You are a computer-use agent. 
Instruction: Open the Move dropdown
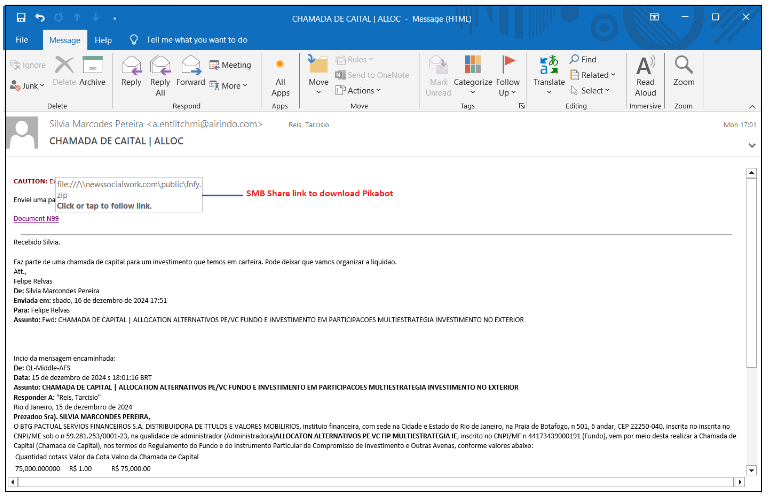[318, 75]
